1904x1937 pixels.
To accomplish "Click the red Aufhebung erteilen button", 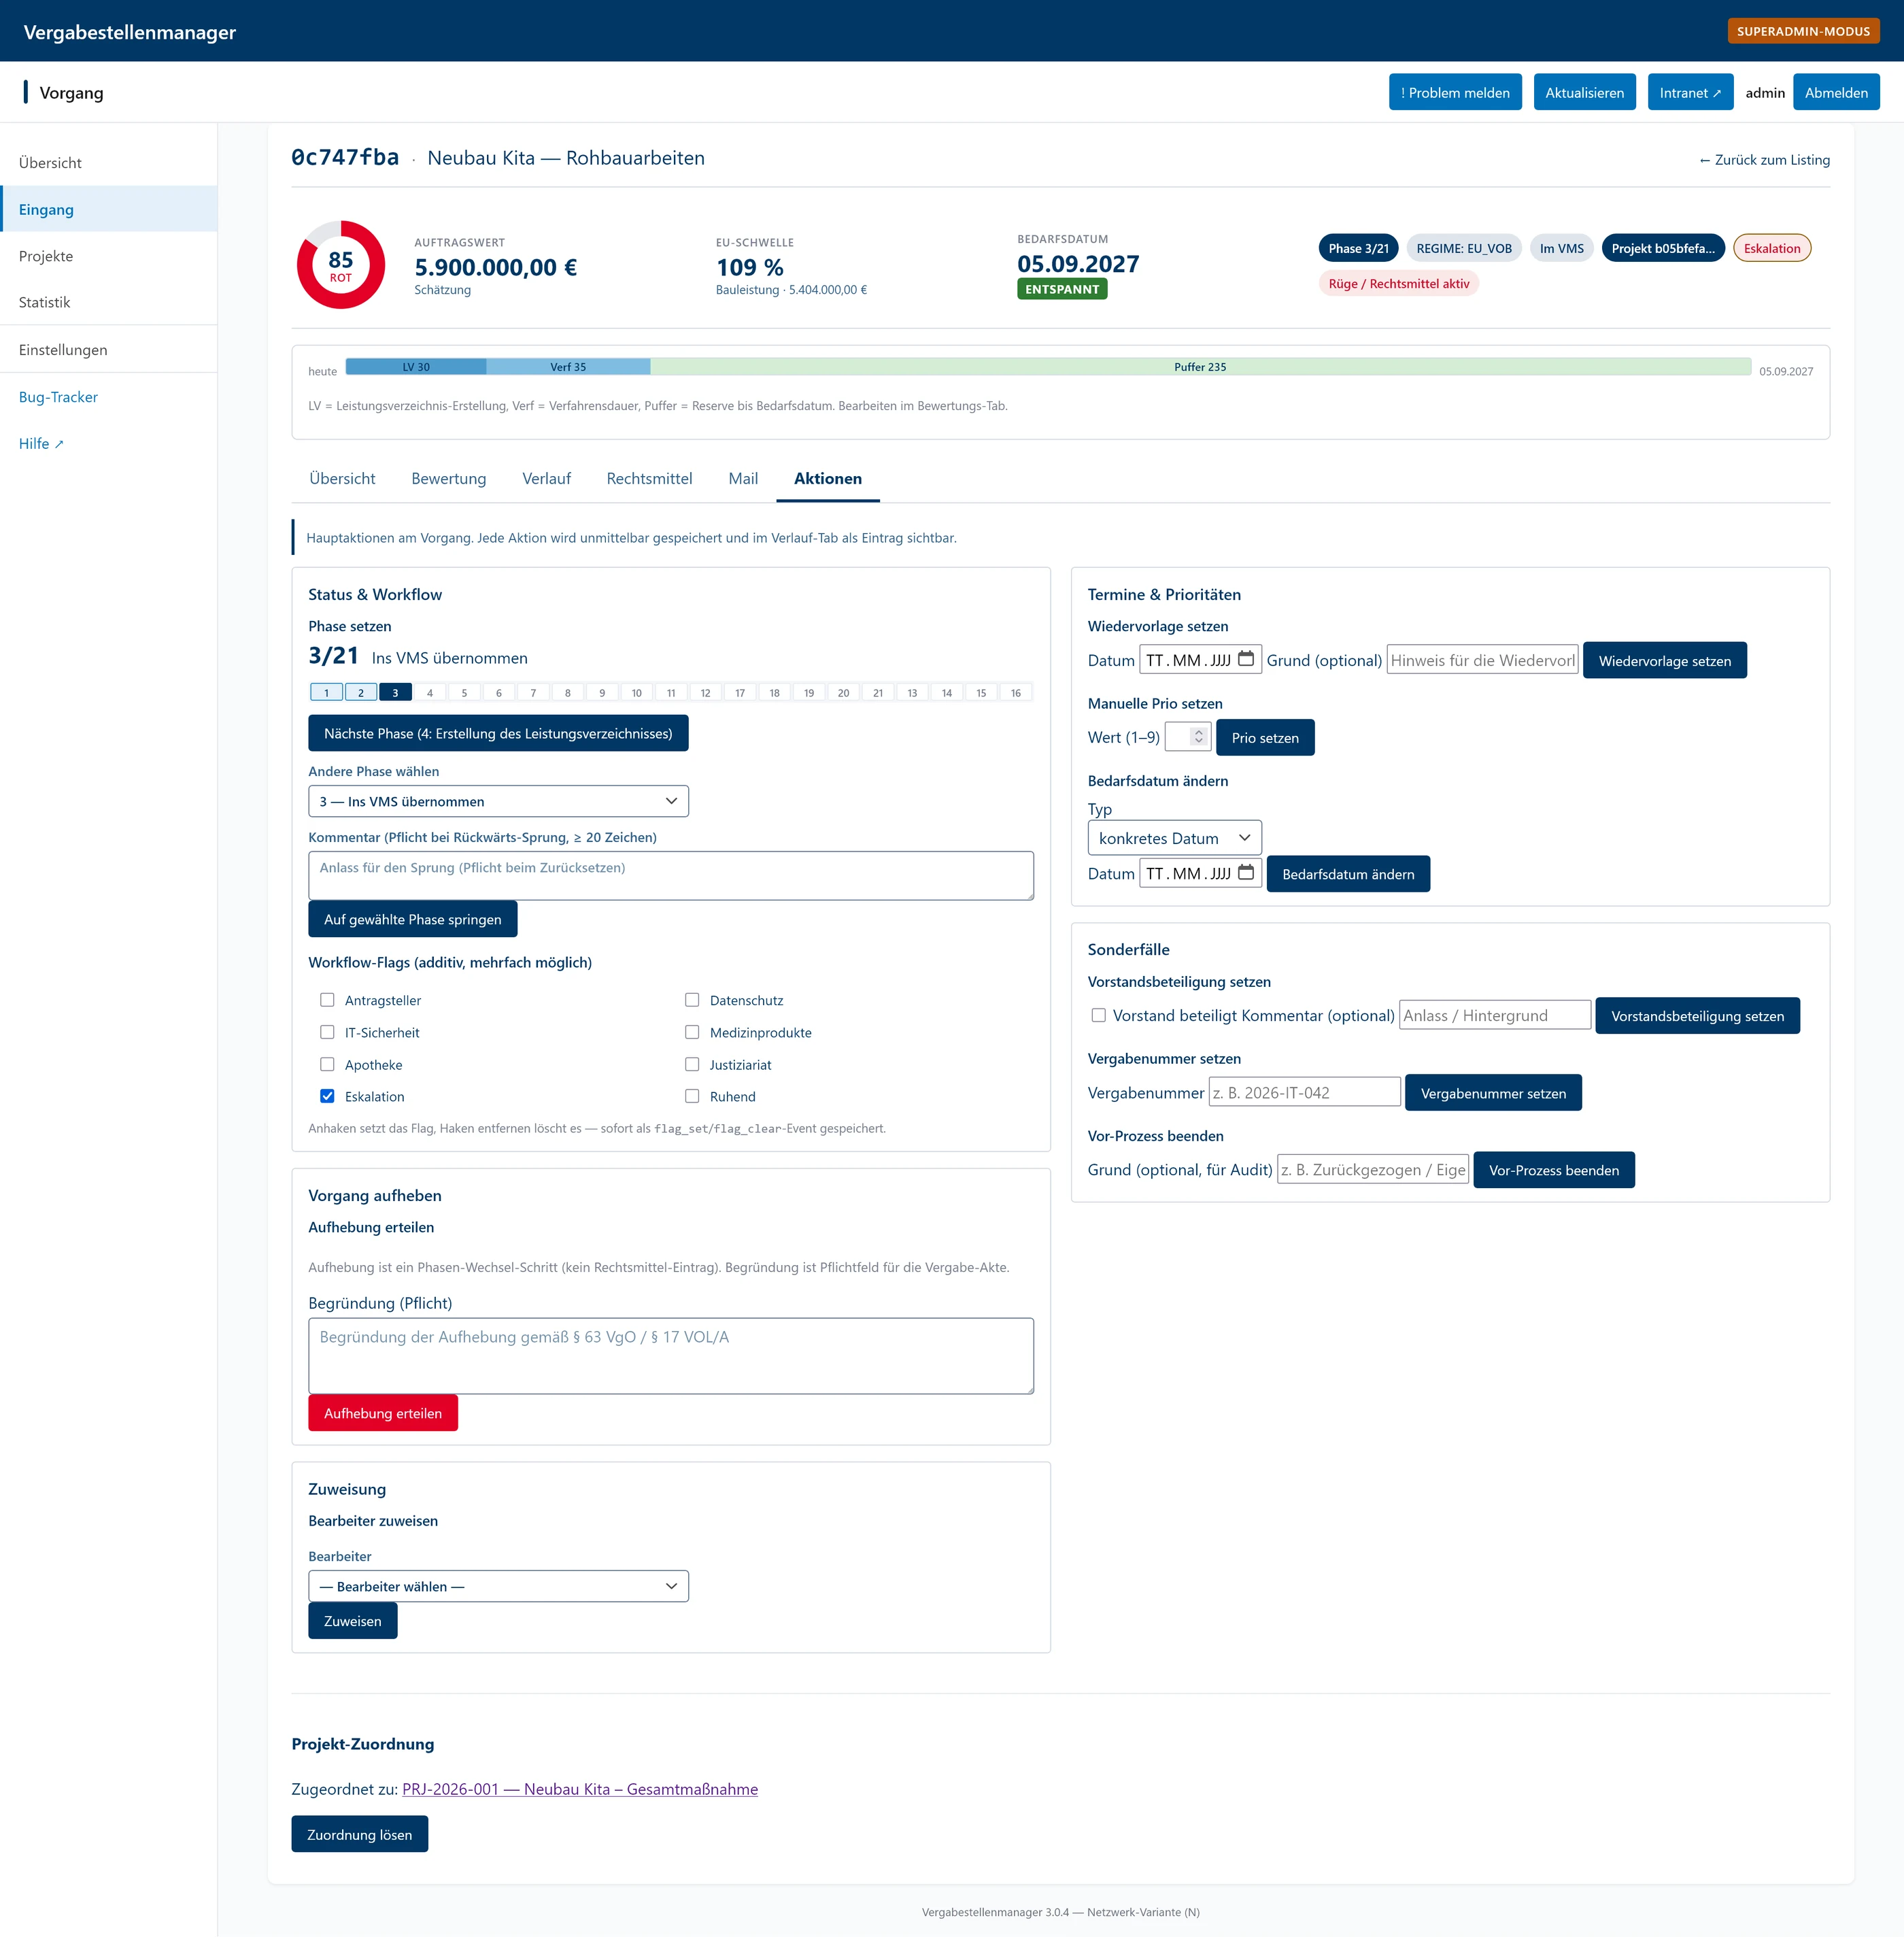I will tap(383, 1413).
